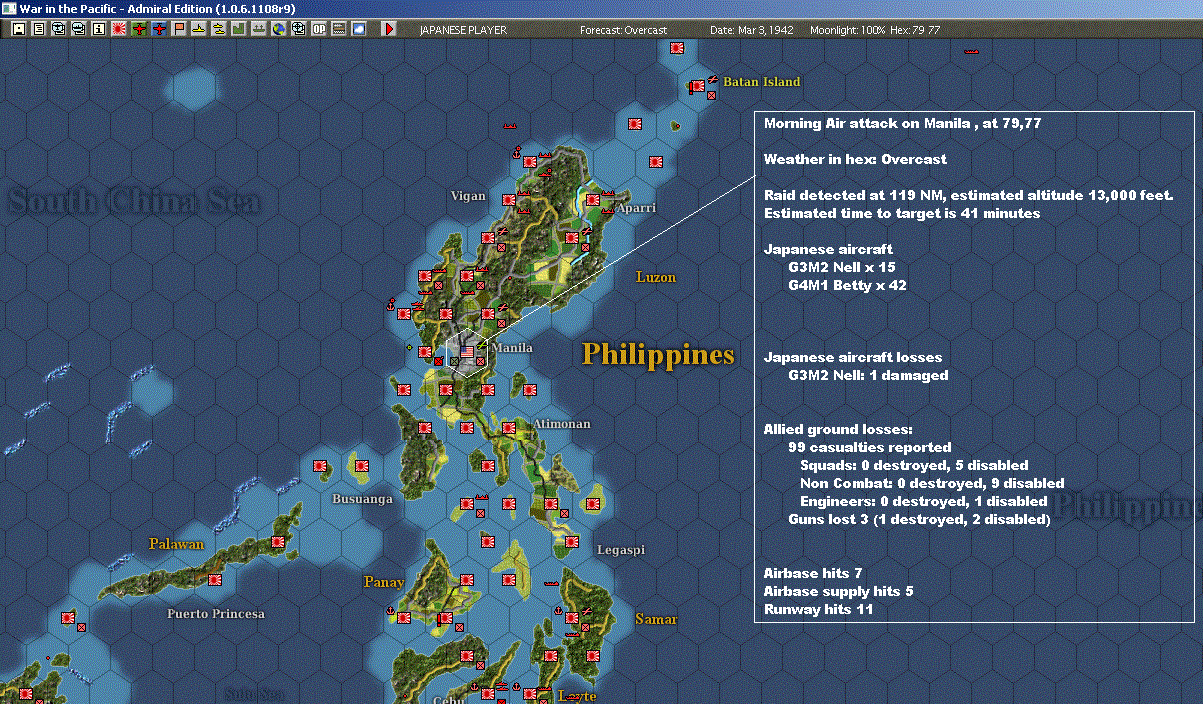
Task: Click the rising sun flag toolbar icon
Action: tap(118, 29)
